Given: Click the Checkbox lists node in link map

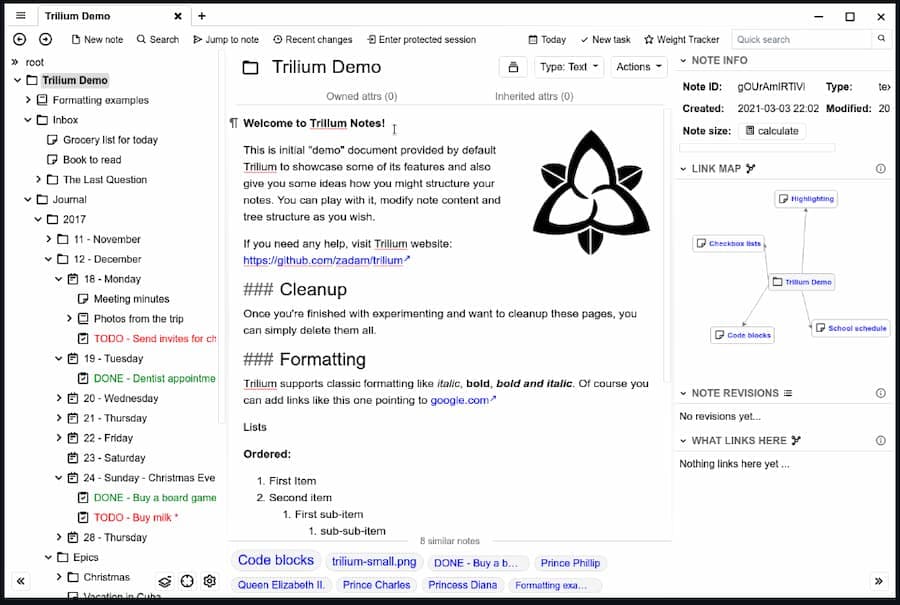Looking at the screenshot, I should (728, 243).
